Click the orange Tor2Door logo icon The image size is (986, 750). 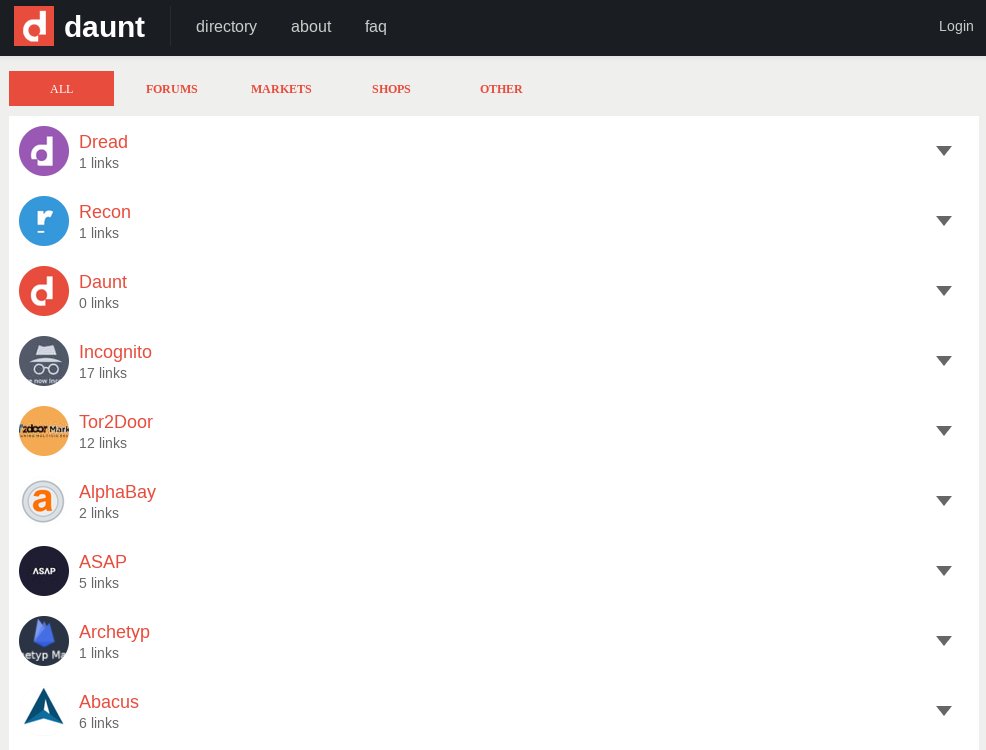[43, 431]
